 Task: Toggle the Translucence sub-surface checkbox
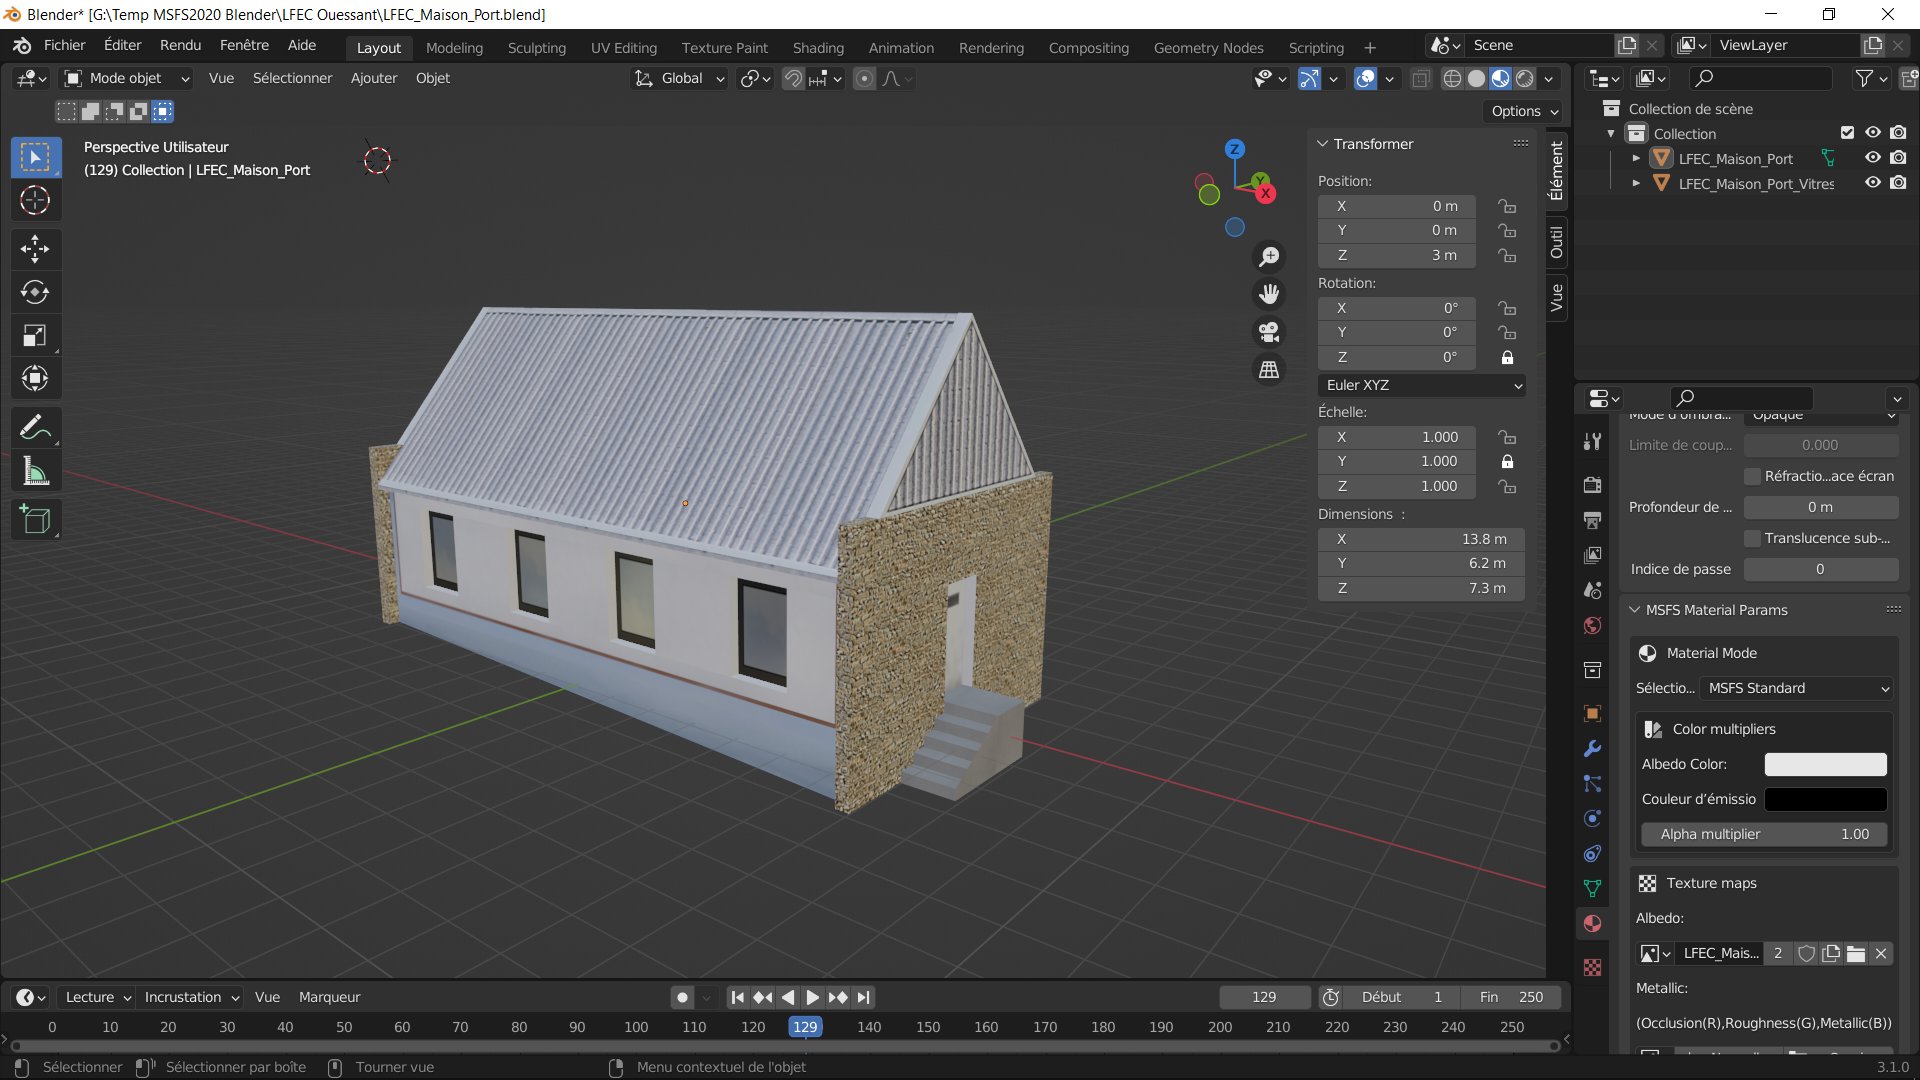pos(1752,539)
